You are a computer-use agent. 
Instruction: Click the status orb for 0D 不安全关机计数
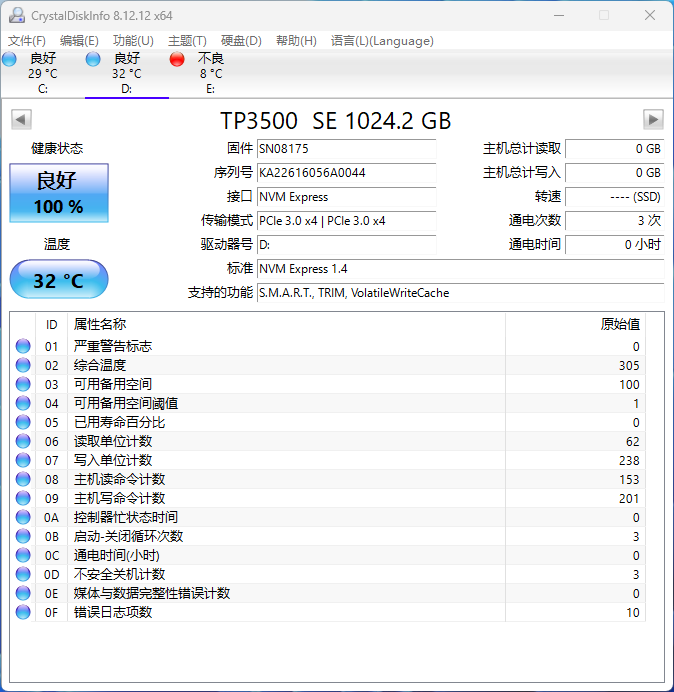[23, 574]
